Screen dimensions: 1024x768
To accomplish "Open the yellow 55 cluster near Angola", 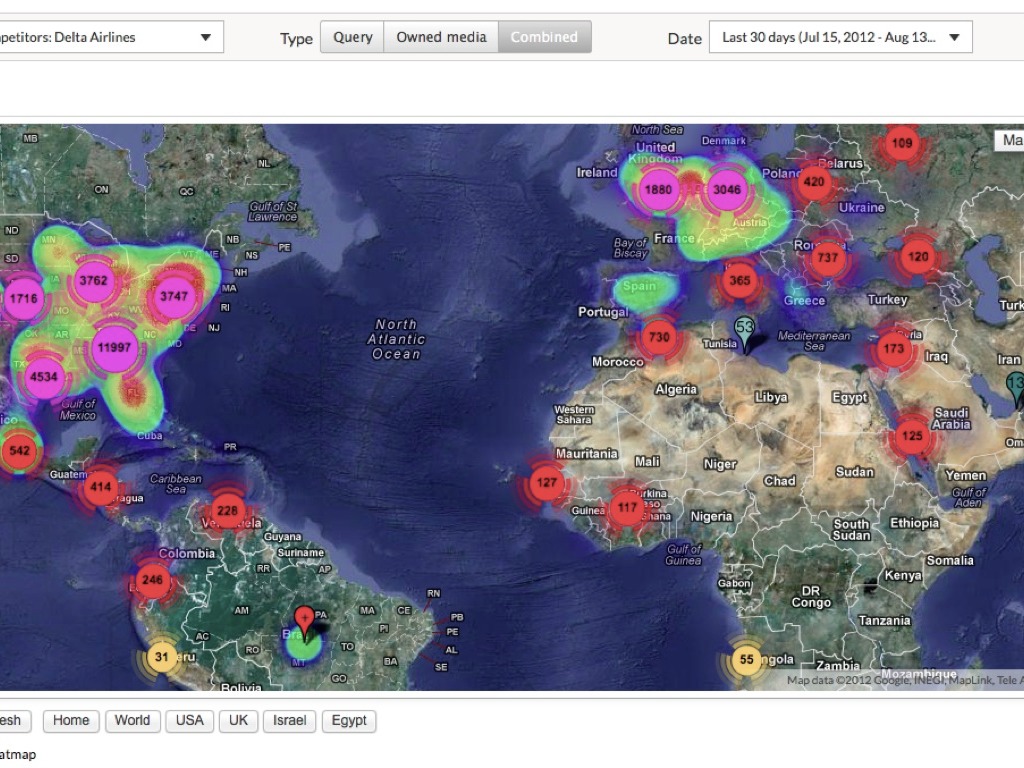I will tap(746, 660).
